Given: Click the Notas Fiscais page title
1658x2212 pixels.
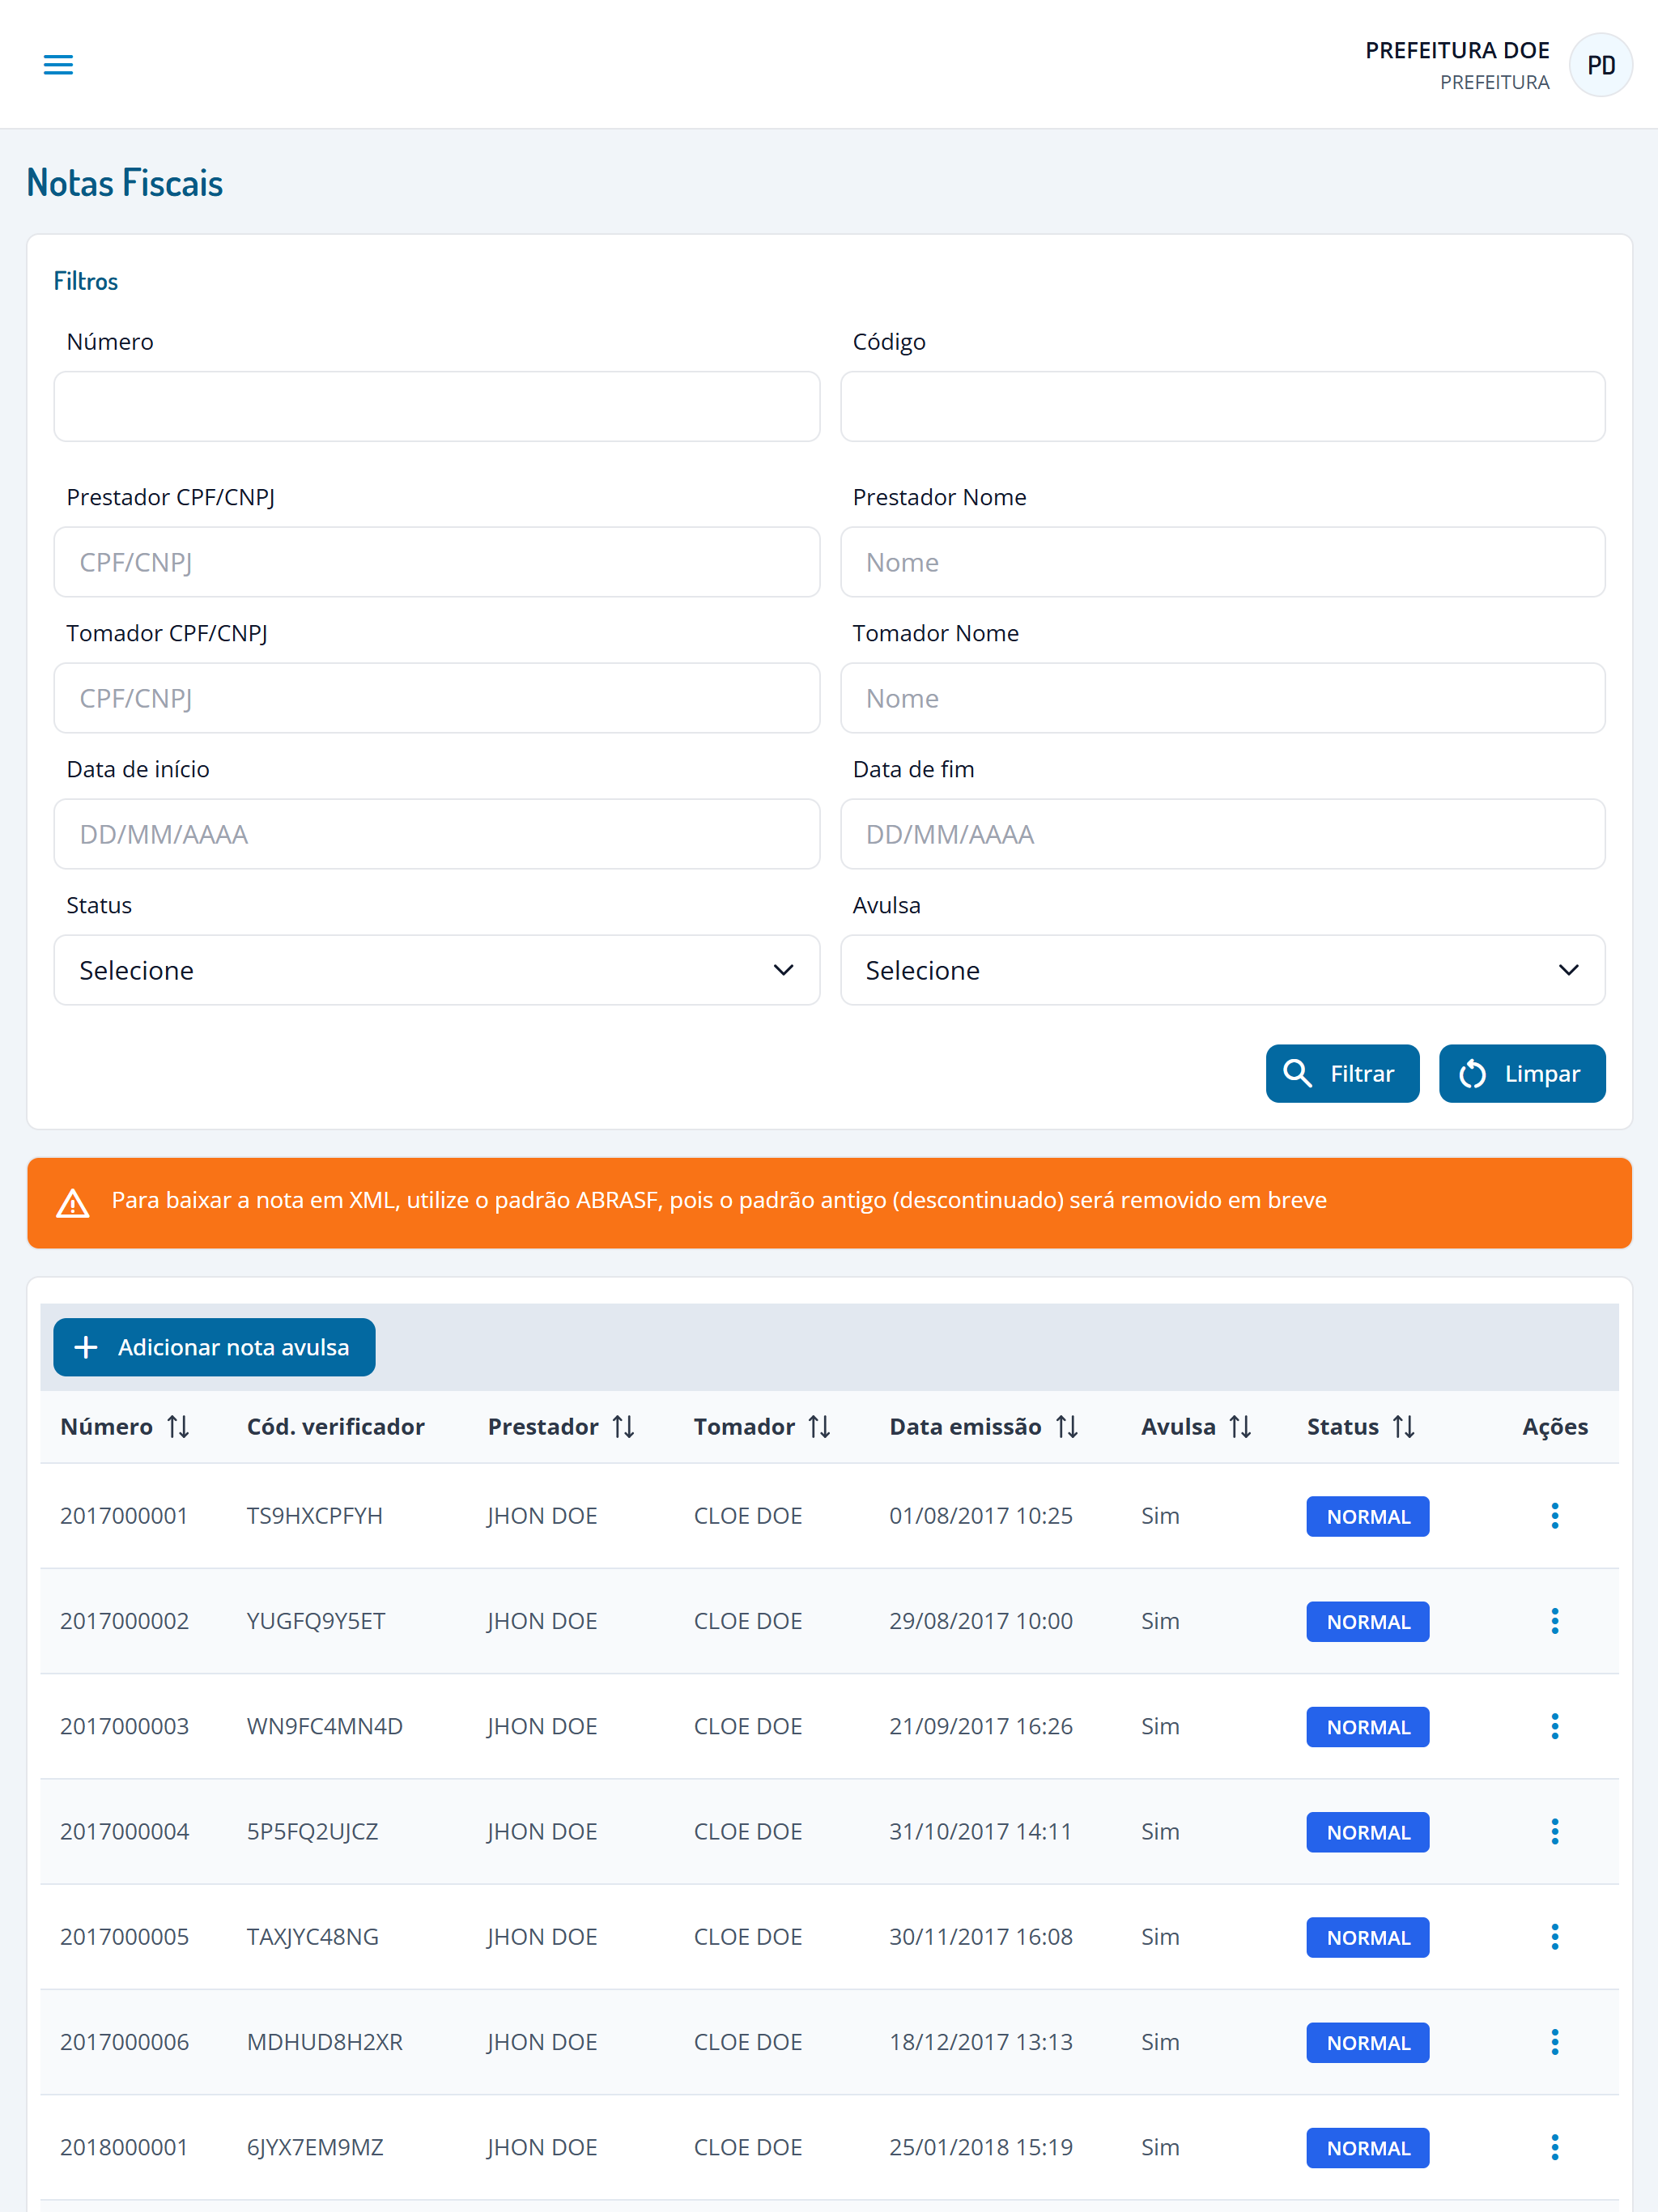Looking at the screenshot, I should tap(125, 183).
